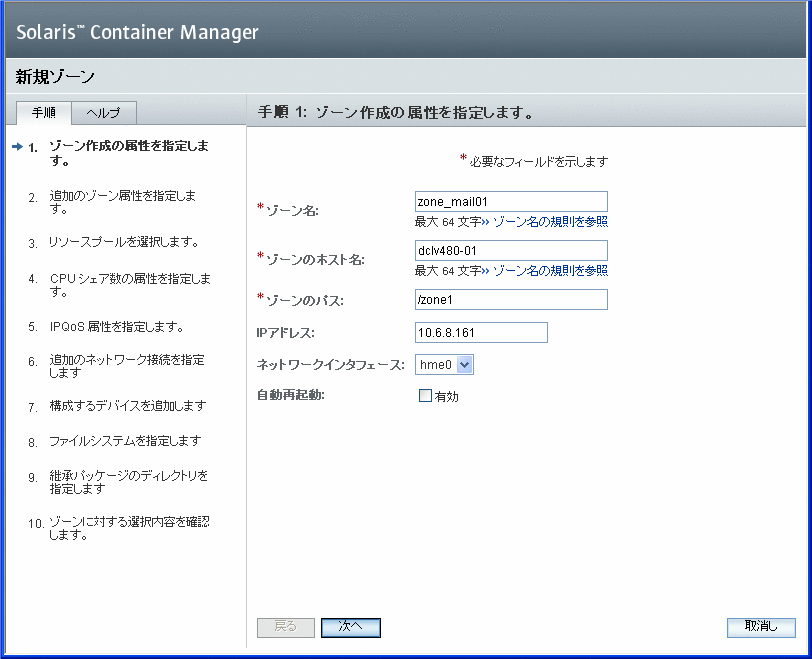Open ゾーン名の規則を参照 link under ホスト名
Image resolution: width=812 pixels, height=659 pixels.
point(550,270)
